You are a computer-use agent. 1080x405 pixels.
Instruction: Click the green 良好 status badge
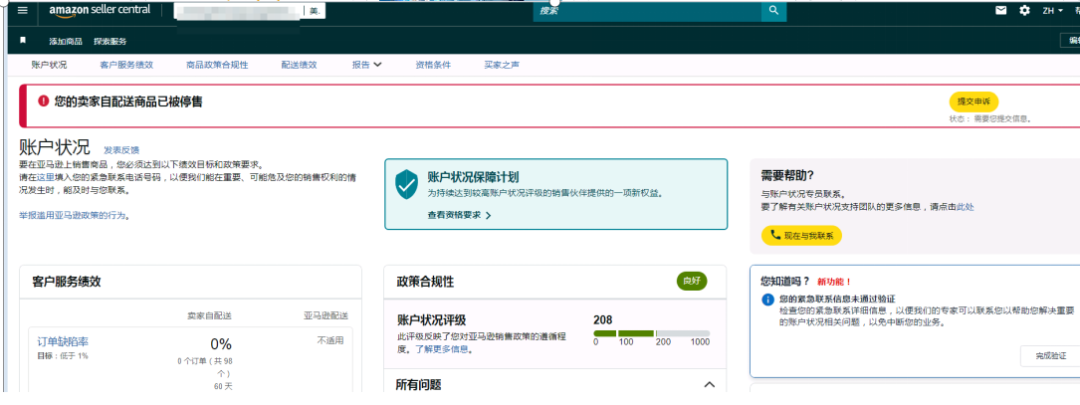click(692, 281)
